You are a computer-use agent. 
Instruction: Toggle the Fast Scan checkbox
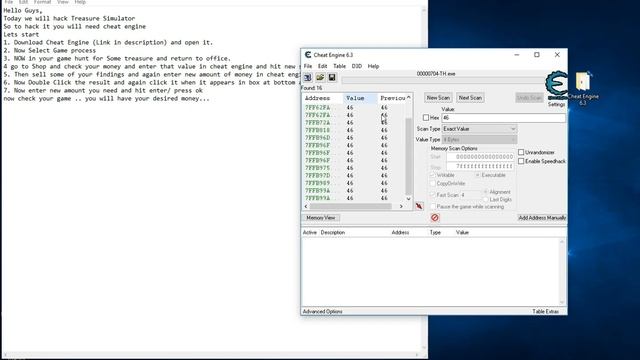pos(433,195)
